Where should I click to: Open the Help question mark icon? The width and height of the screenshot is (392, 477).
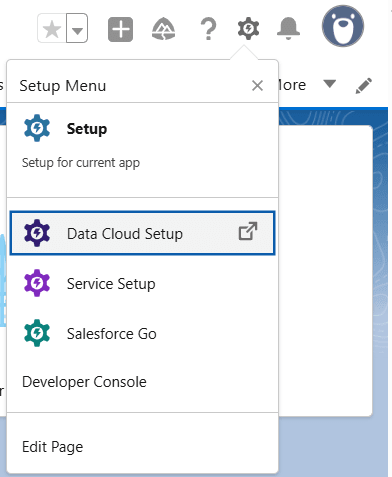coord(208,29)
